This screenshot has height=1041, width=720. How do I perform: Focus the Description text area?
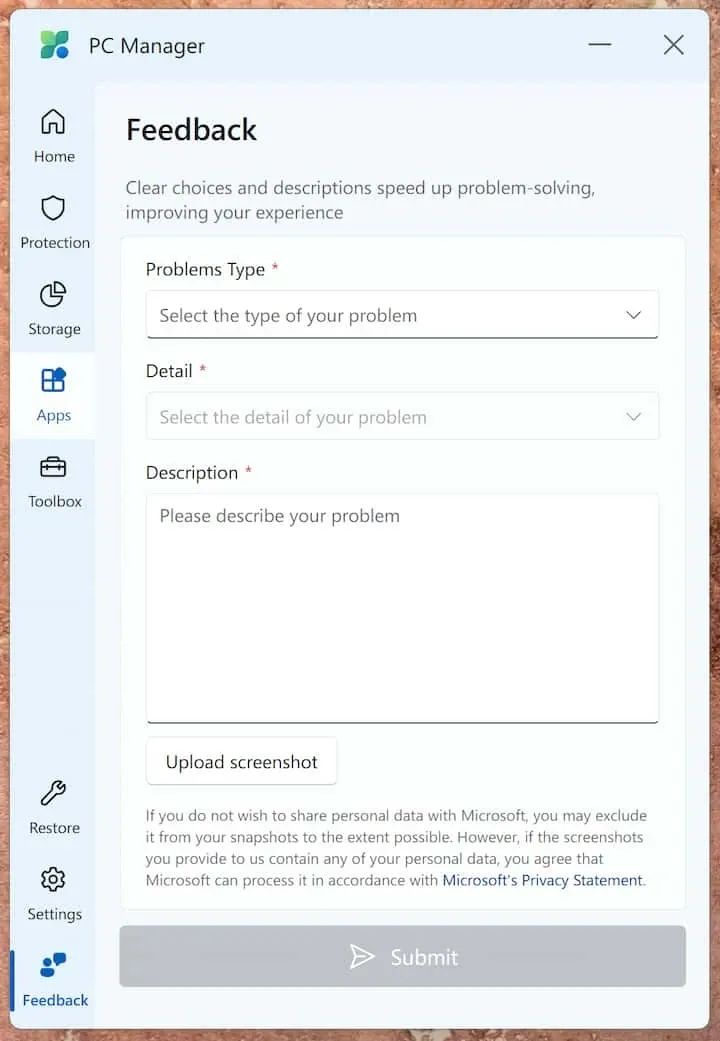pyautogui.click(x=403, y=608)
